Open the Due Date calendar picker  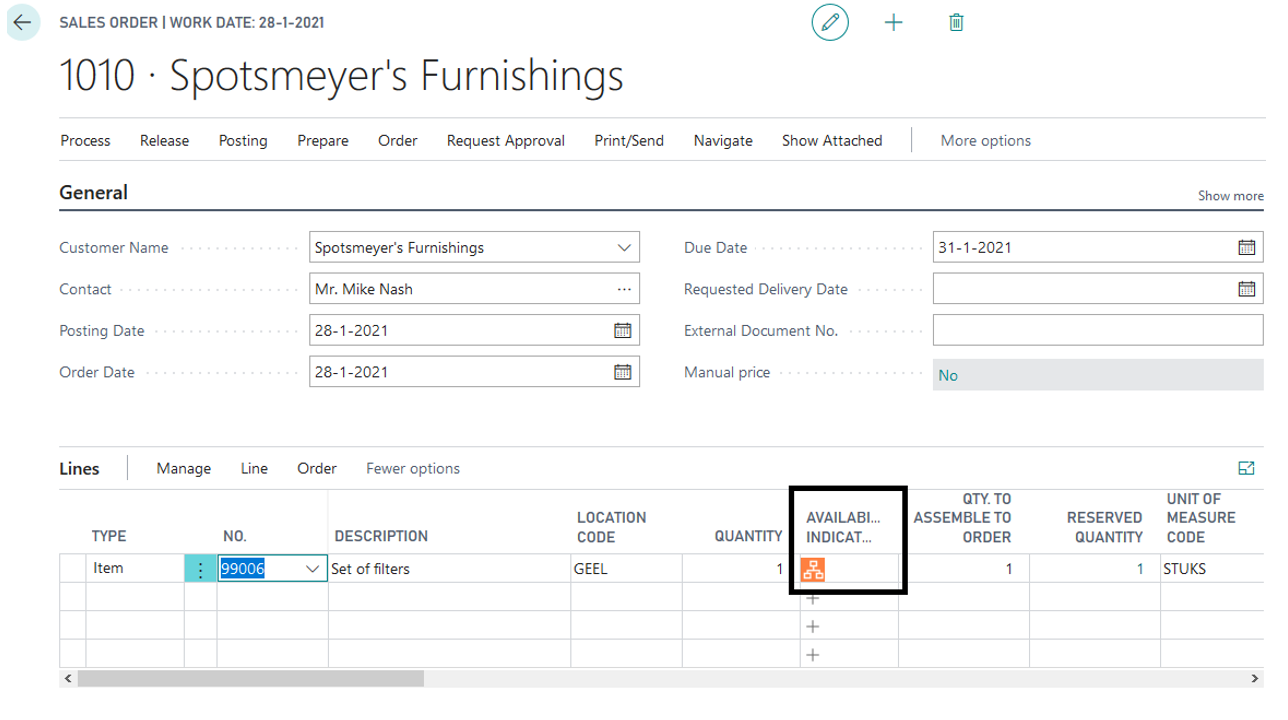coord(1246,248)
